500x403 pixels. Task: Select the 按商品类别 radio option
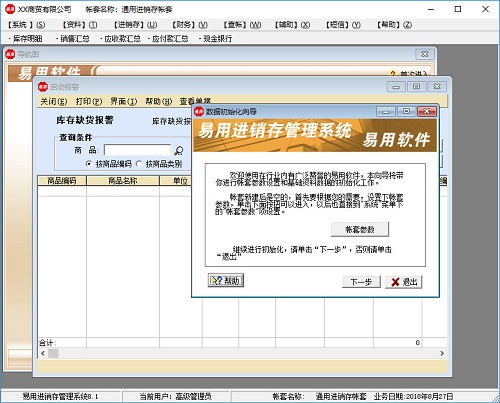pyautogui.click(x=159, y=164)
